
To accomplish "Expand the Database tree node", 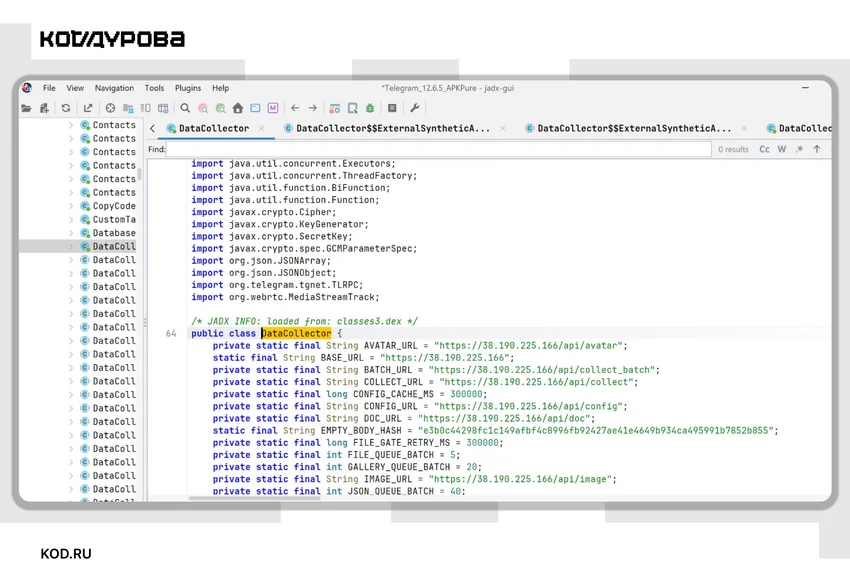I will (71, 233).
